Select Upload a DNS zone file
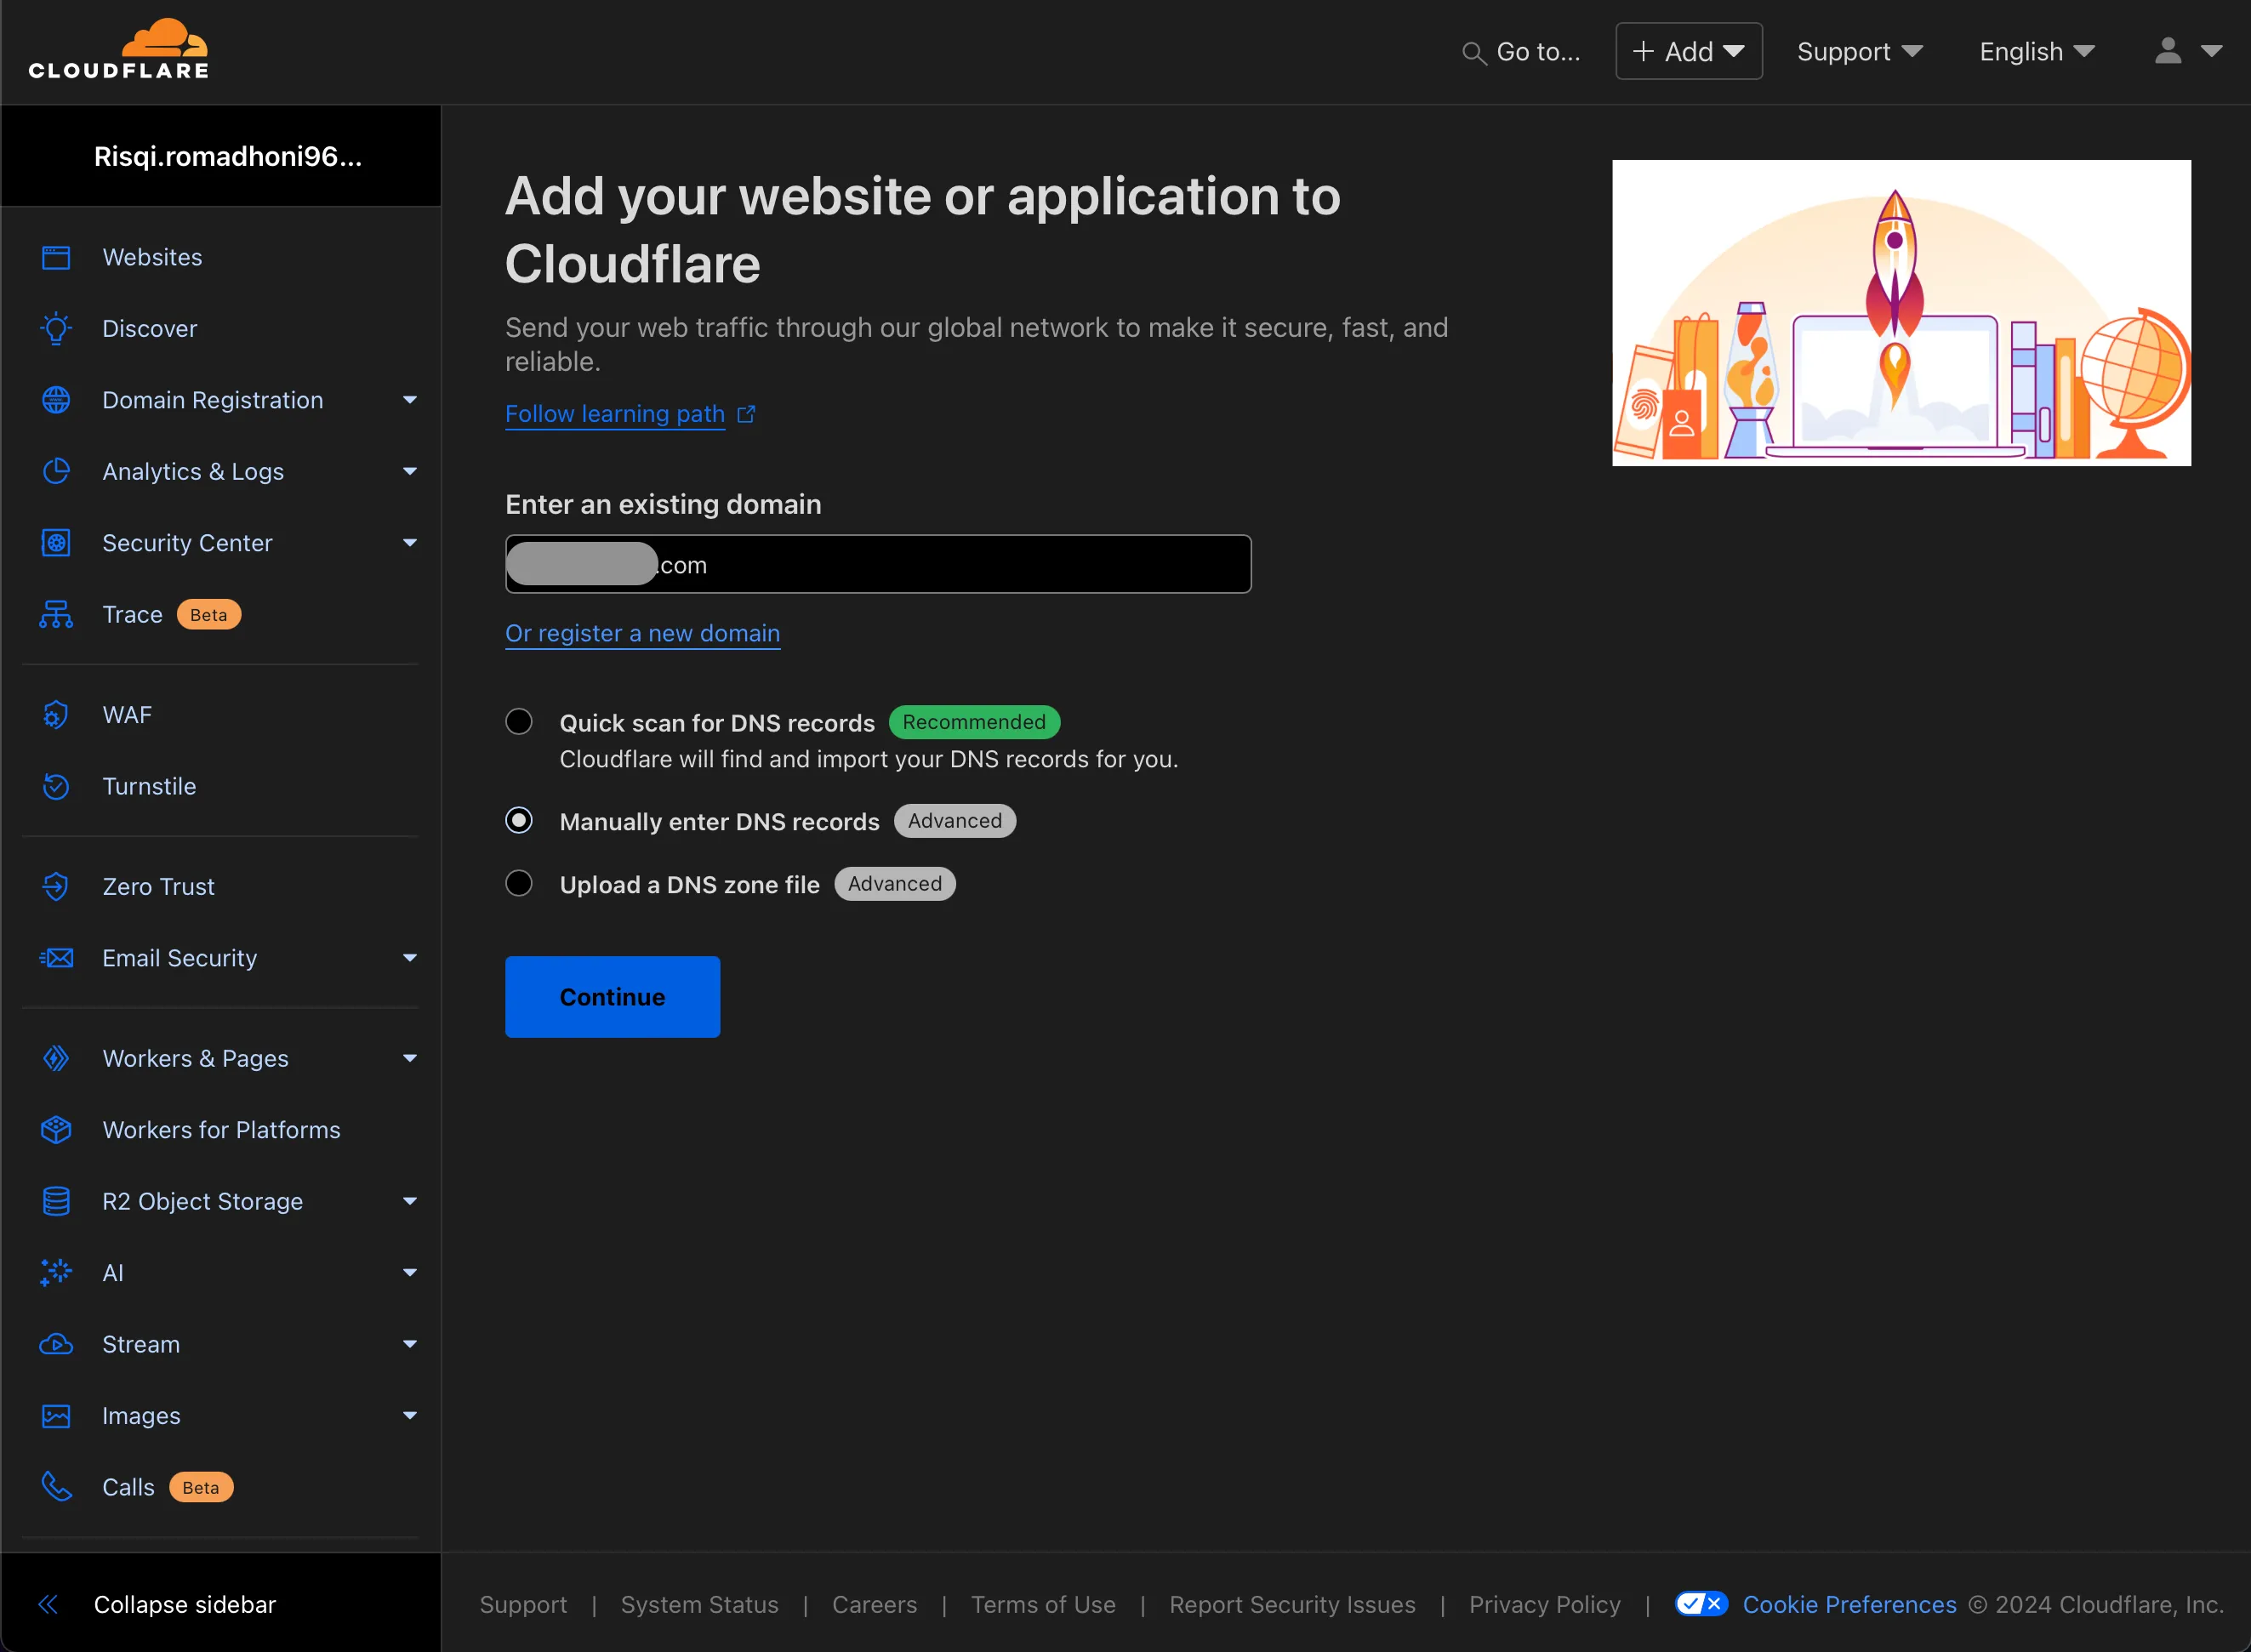 (519, 883)
